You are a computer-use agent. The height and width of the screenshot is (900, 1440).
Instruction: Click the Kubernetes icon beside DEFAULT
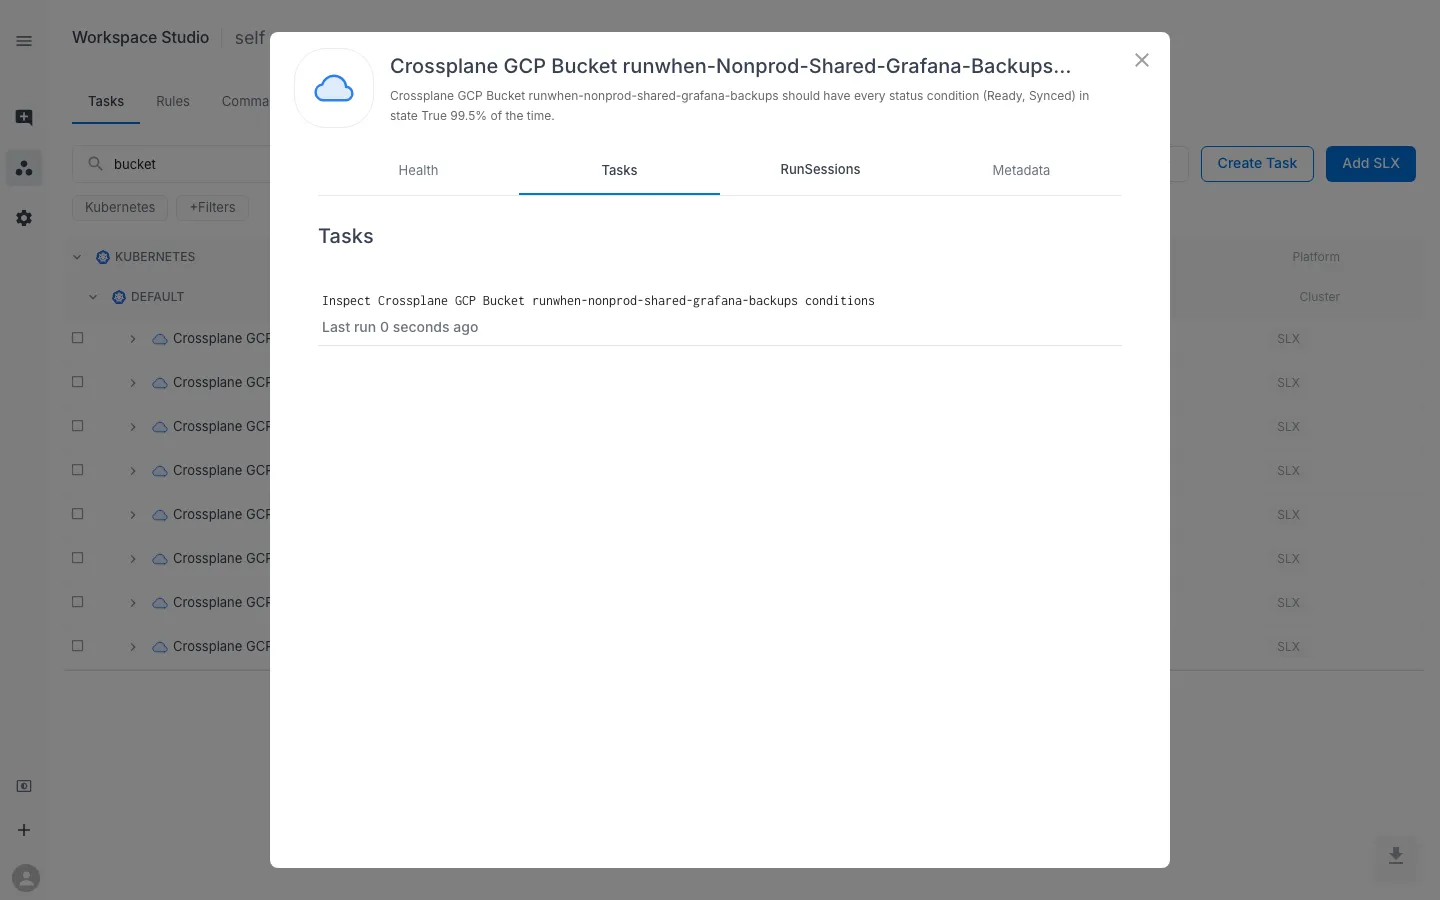118,297
